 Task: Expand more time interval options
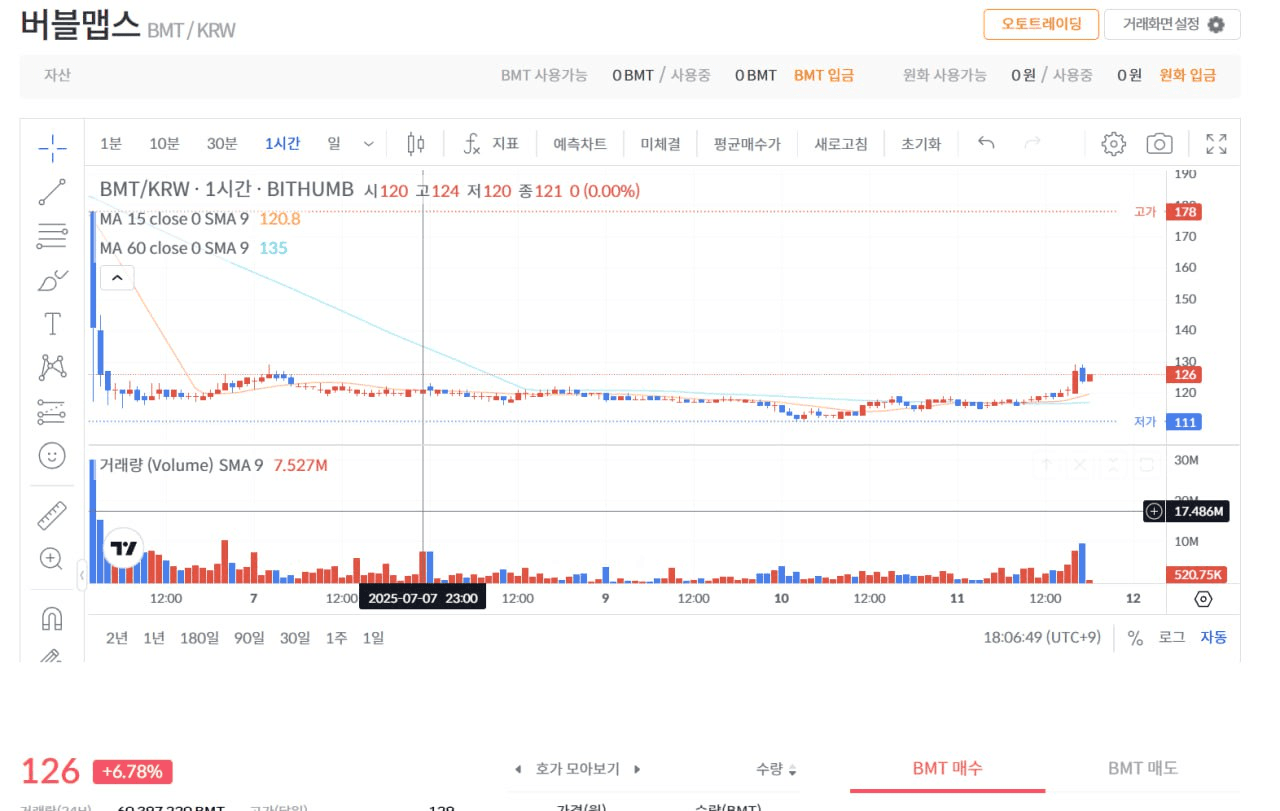click(368, 144)
